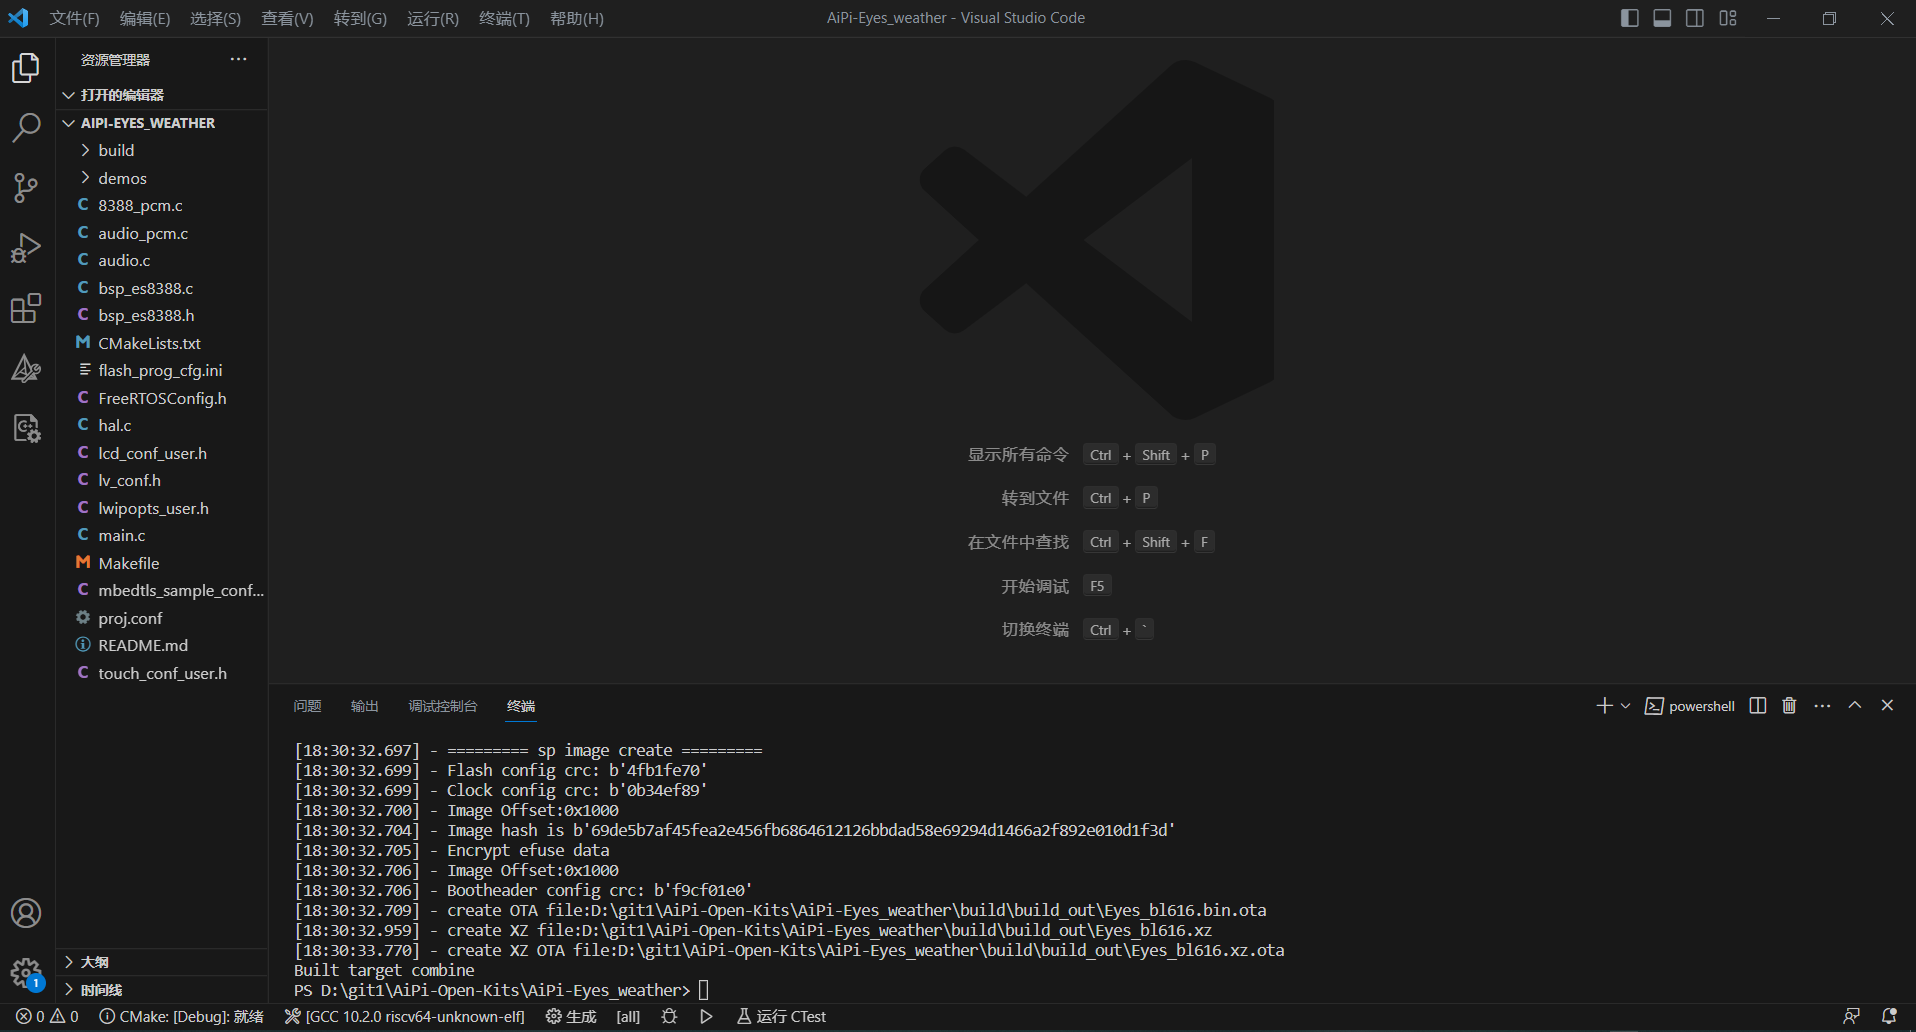Switch to the 输出 panel tab
This screenshot has height=1032, width=1916.
click(365, 706)
